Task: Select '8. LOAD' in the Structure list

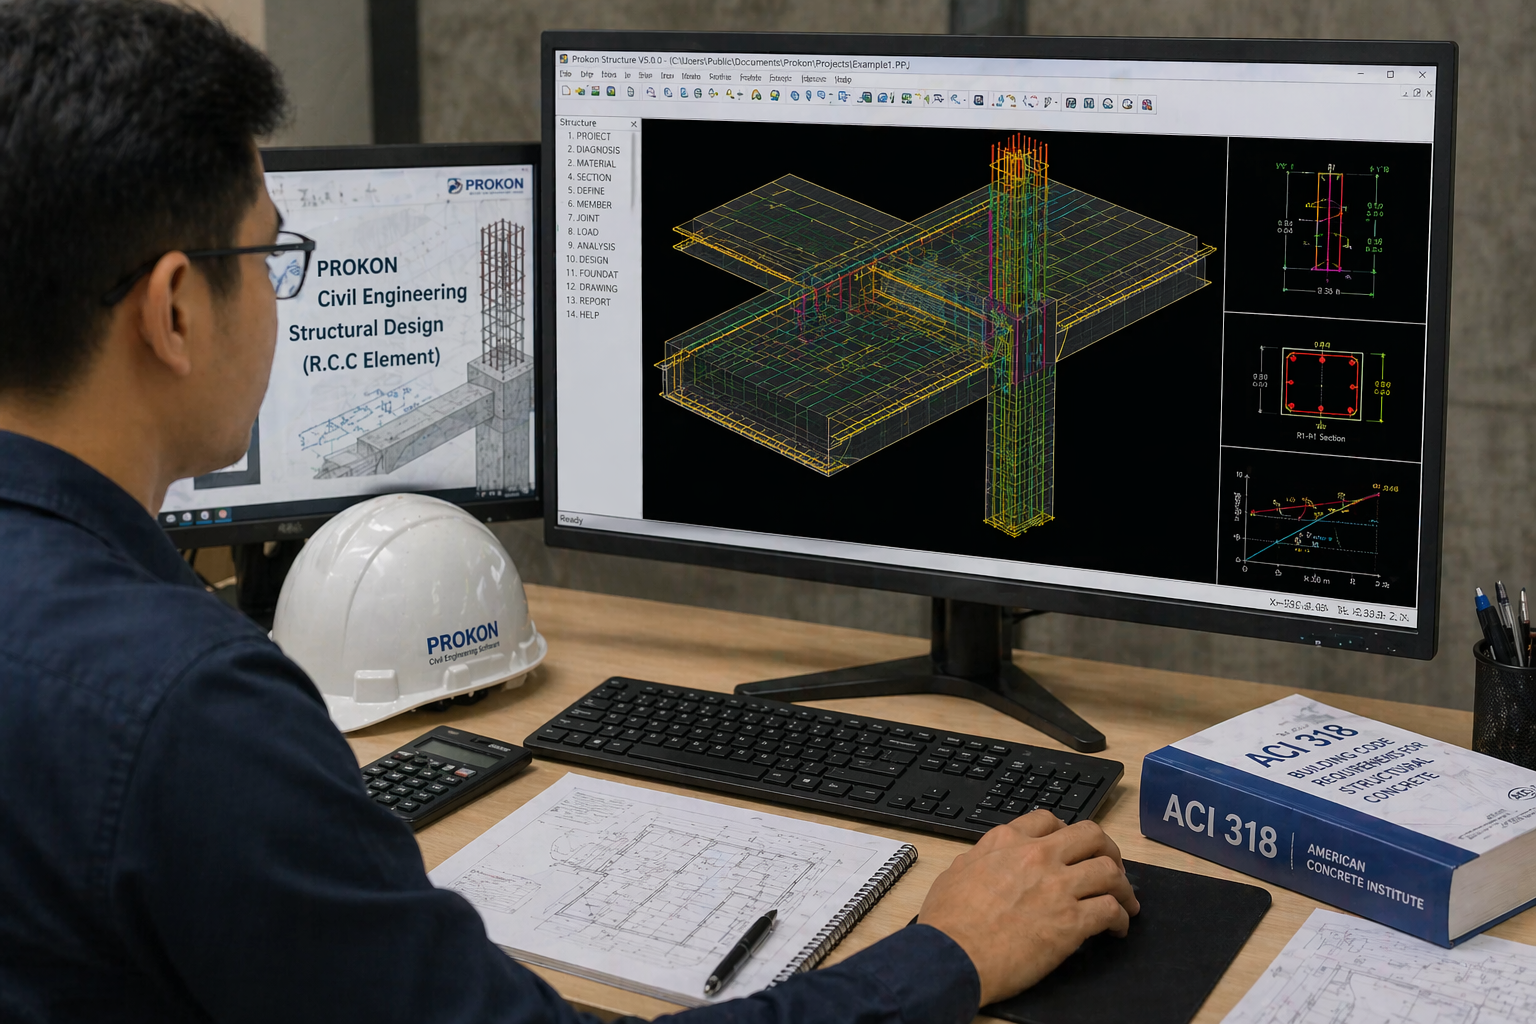Action: point(583,232)
